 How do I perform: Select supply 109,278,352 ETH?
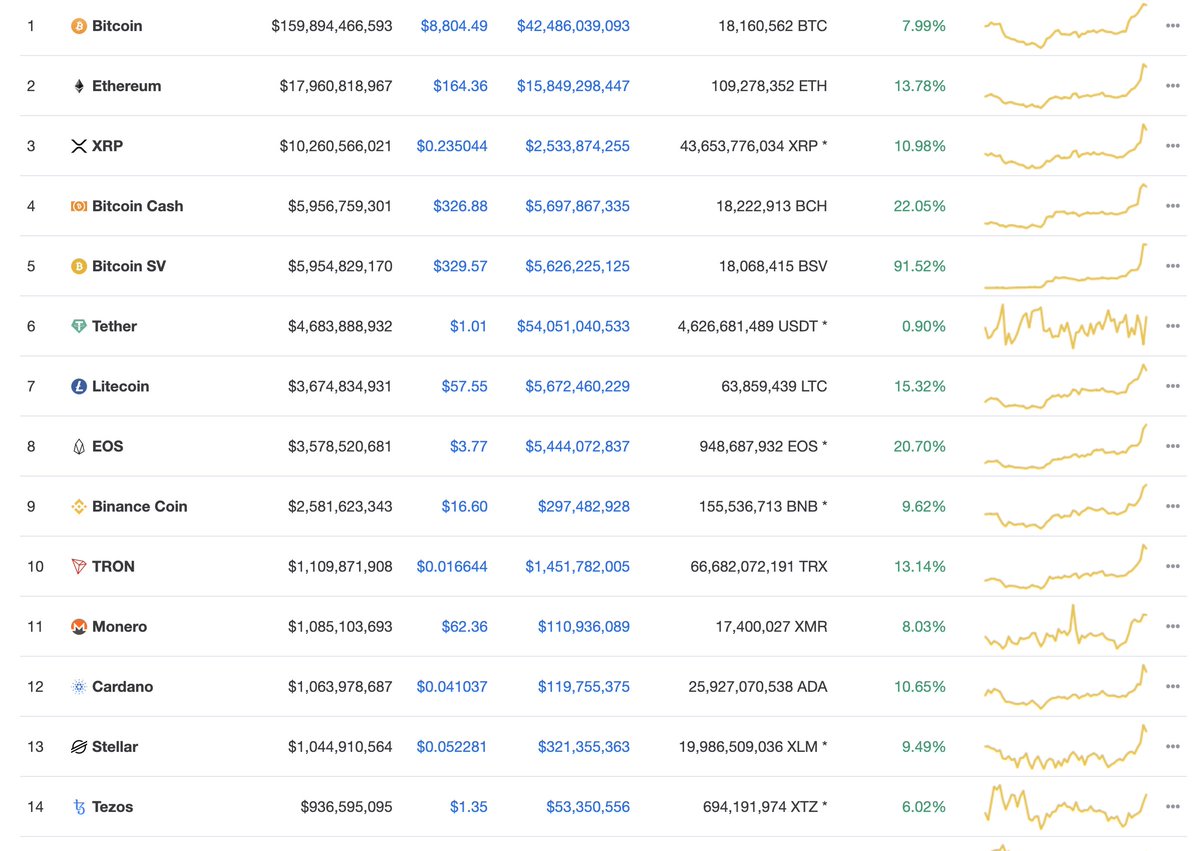point(769,86)
